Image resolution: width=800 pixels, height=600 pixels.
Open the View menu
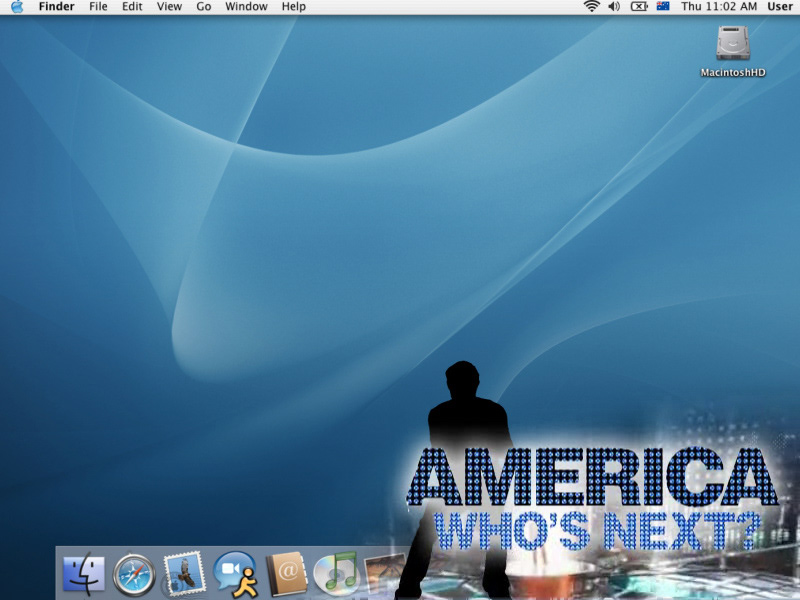pyautogui.click(x=169, y=7)
